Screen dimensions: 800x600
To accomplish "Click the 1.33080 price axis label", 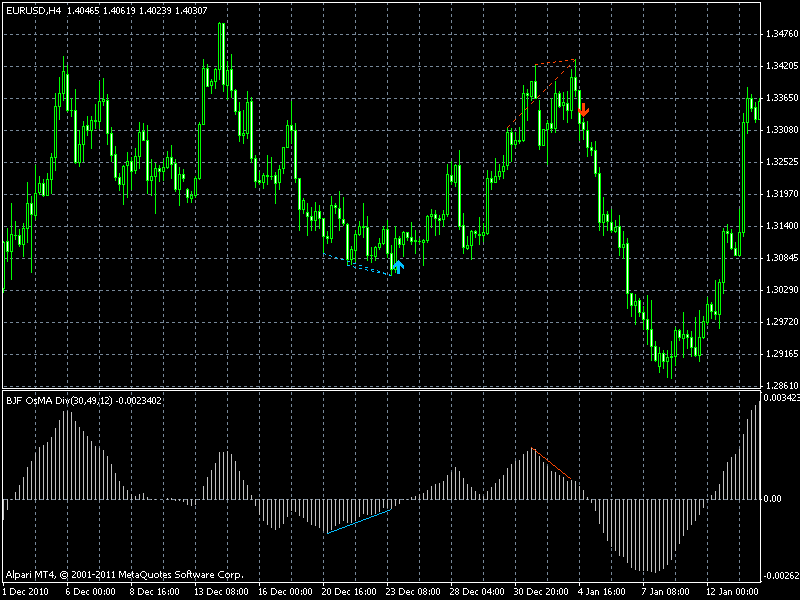I will pos(781,130).
